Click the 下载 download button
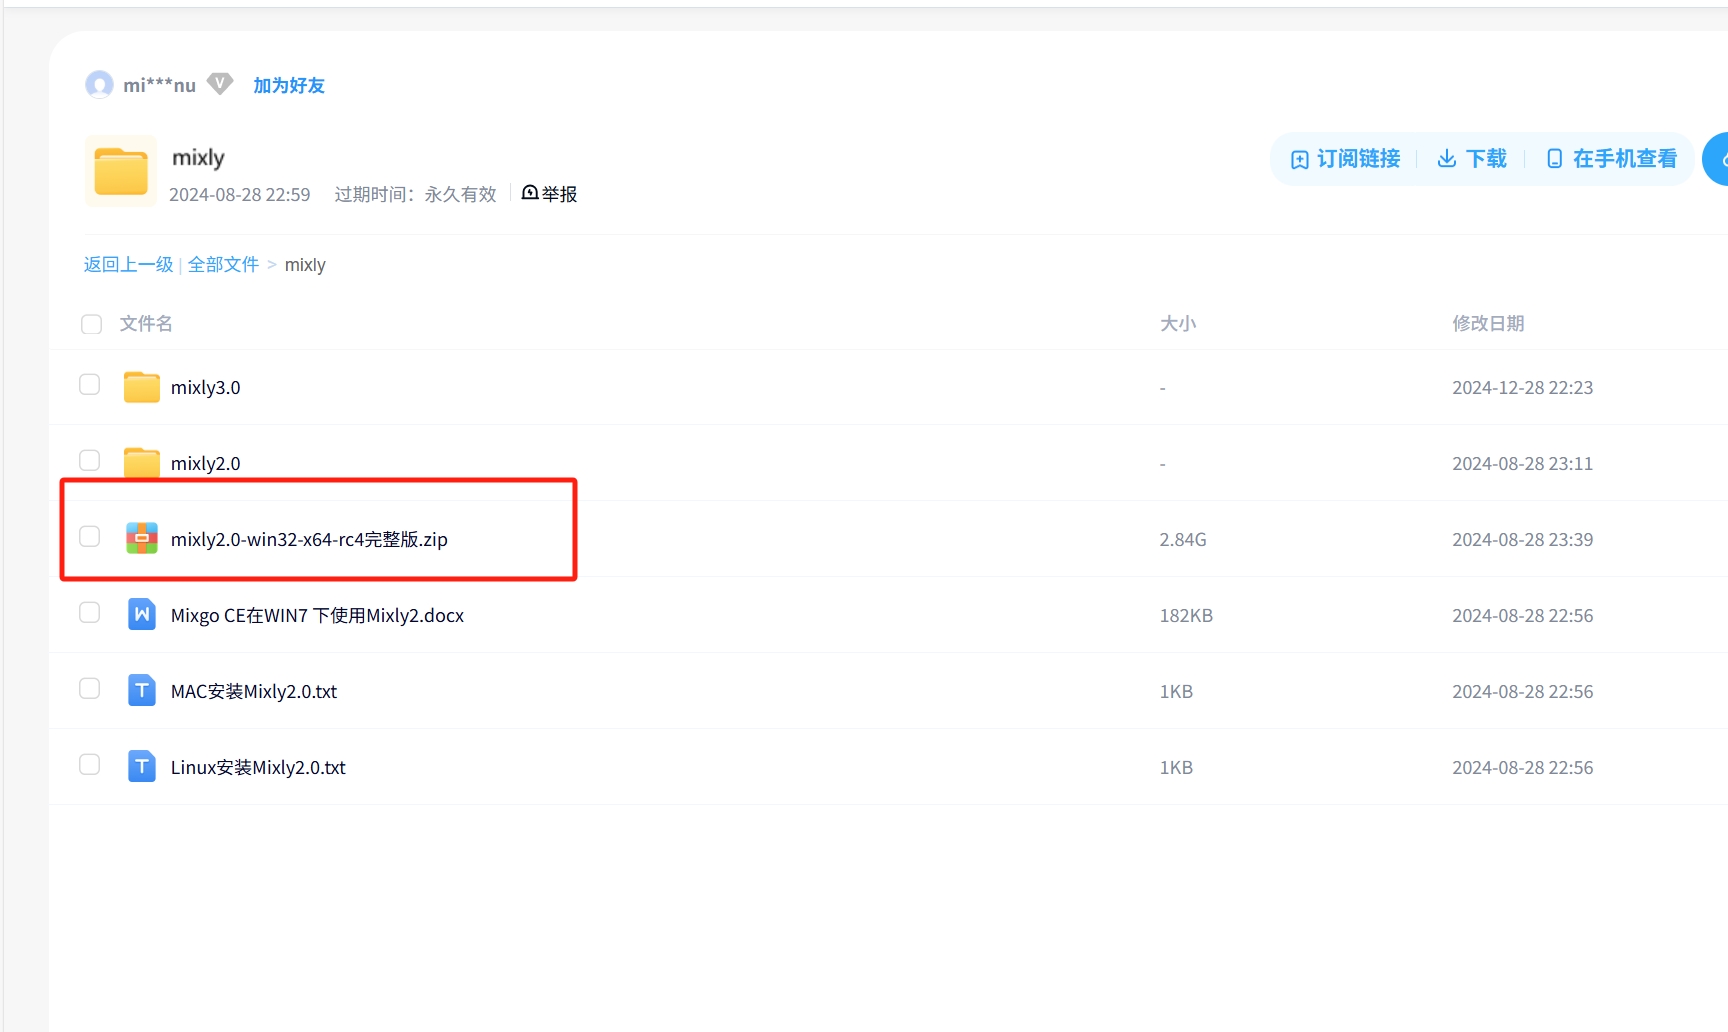Screen dimensions: 1728x1032 (x=1472, y=159)
